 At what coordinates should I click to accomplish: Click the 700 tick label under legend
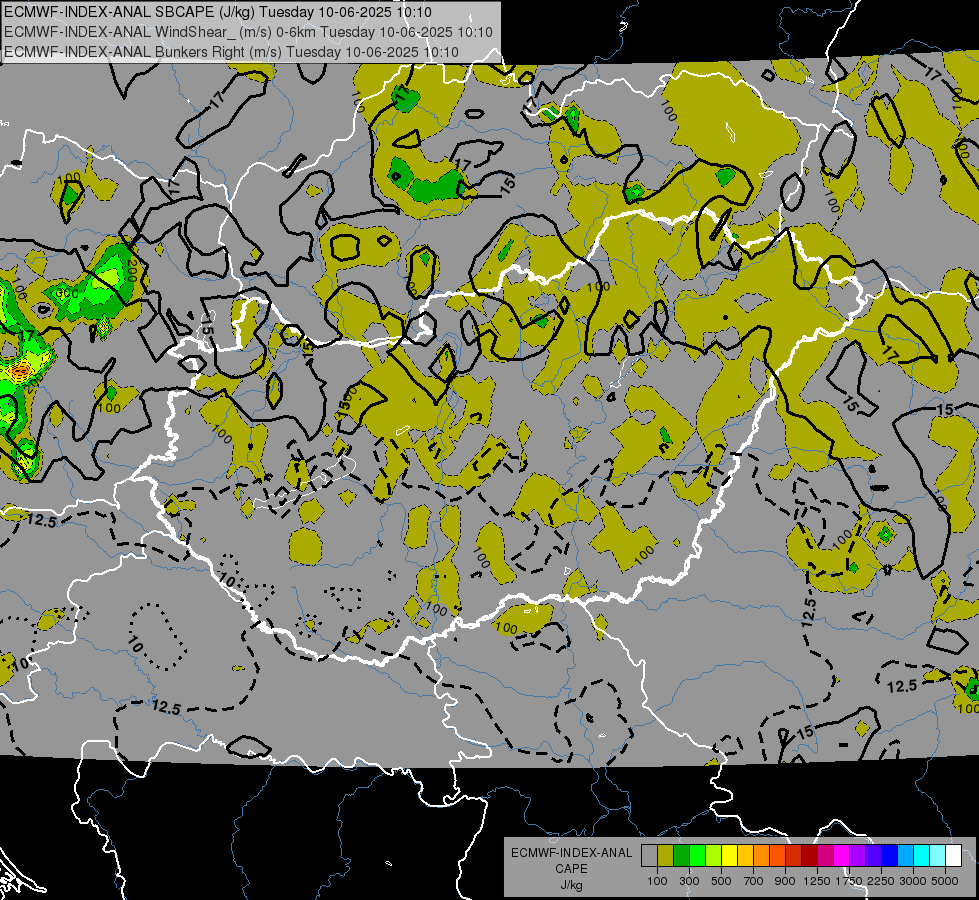[753, 881]
